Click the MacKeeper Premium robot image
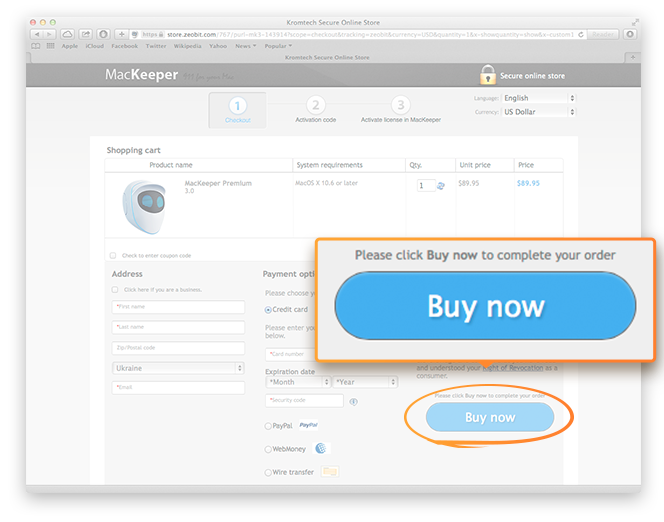664x522 pixels. pyautogui.click(x=144, y=207)
